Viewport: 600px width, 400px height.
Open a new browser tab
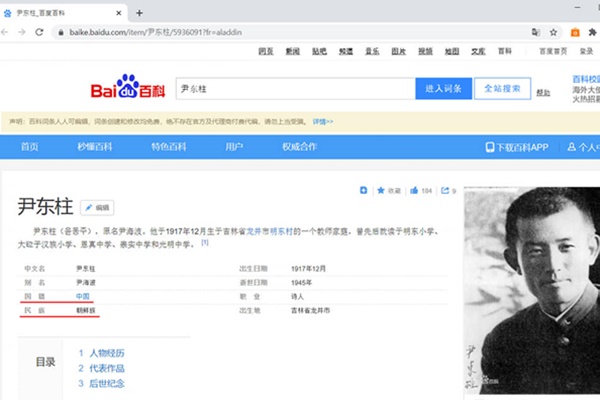tap(139, 13)
